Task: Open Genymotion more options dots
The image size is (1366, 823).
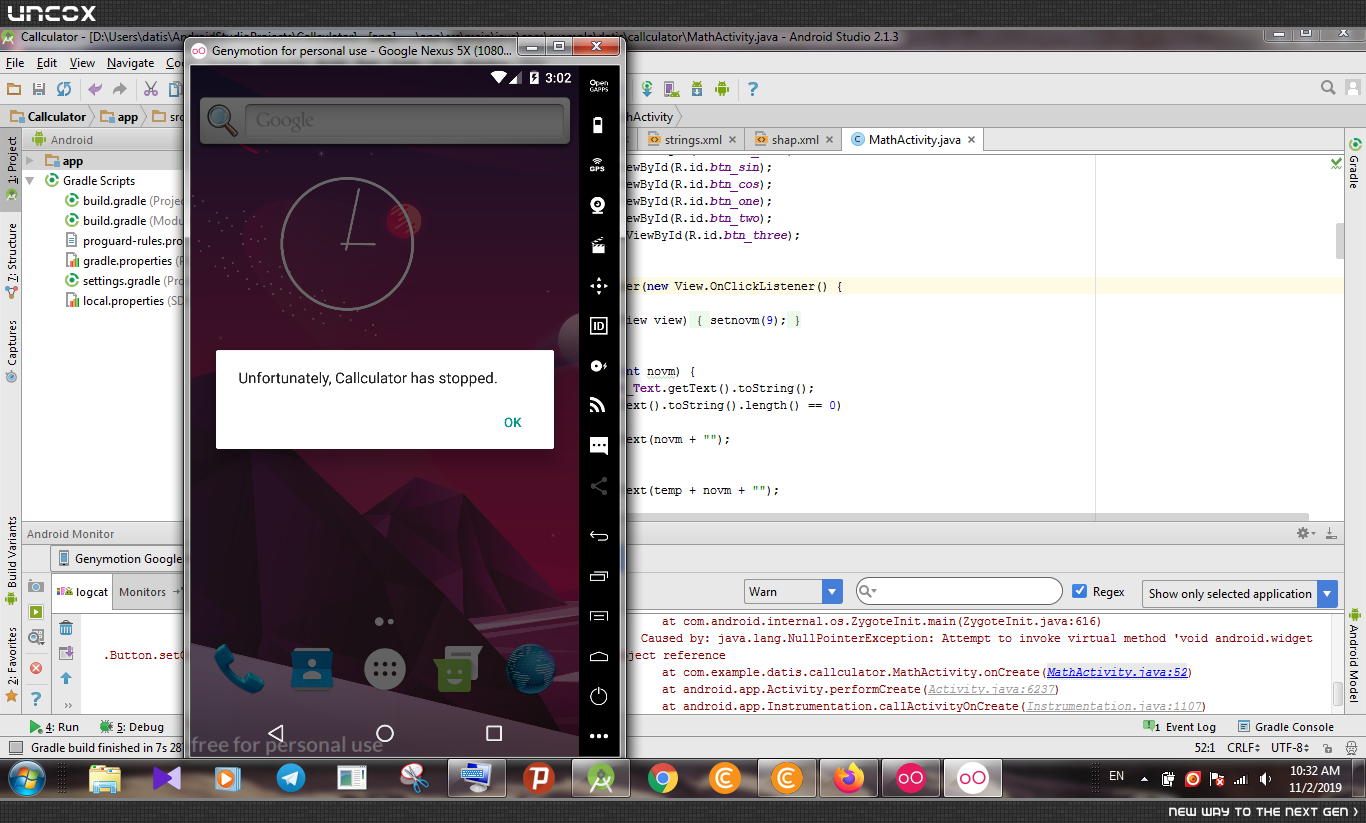Action: point(598,736)
